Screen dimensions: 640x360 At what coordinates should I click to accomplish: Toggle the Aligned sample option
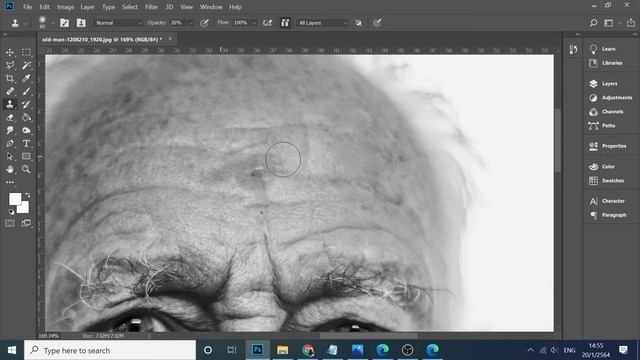click(x=285, y=23)
